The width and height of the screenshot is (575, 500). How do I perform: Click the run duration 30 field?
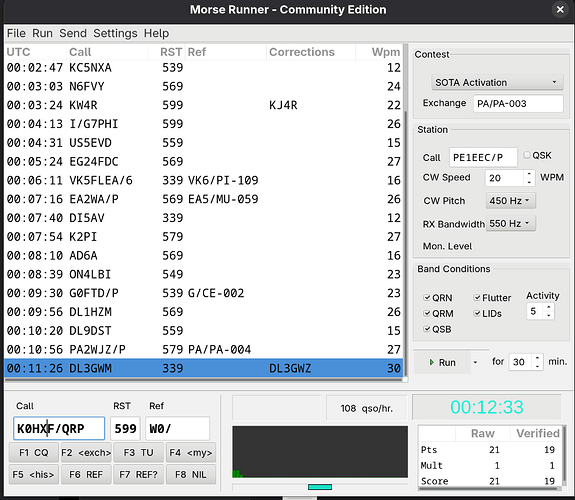[x=520, y=362]
